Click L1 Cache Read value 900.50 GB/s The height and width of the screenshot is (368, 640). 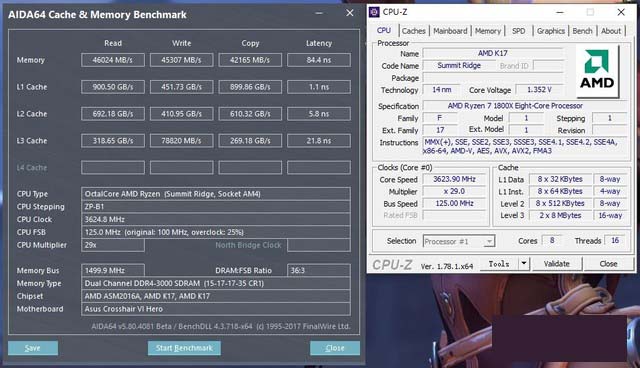(113, 87)
